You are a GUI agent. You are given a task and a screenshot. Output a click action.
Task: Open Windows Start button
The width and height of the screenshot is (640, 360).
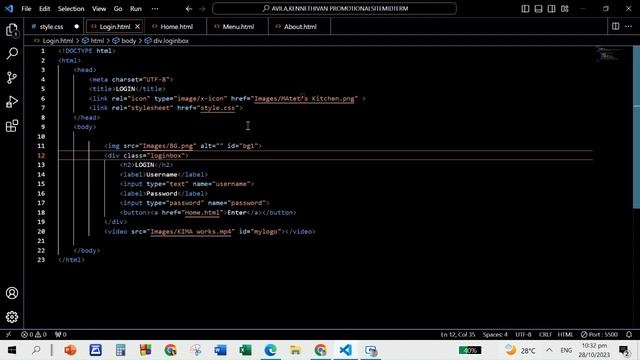[11, 350]
